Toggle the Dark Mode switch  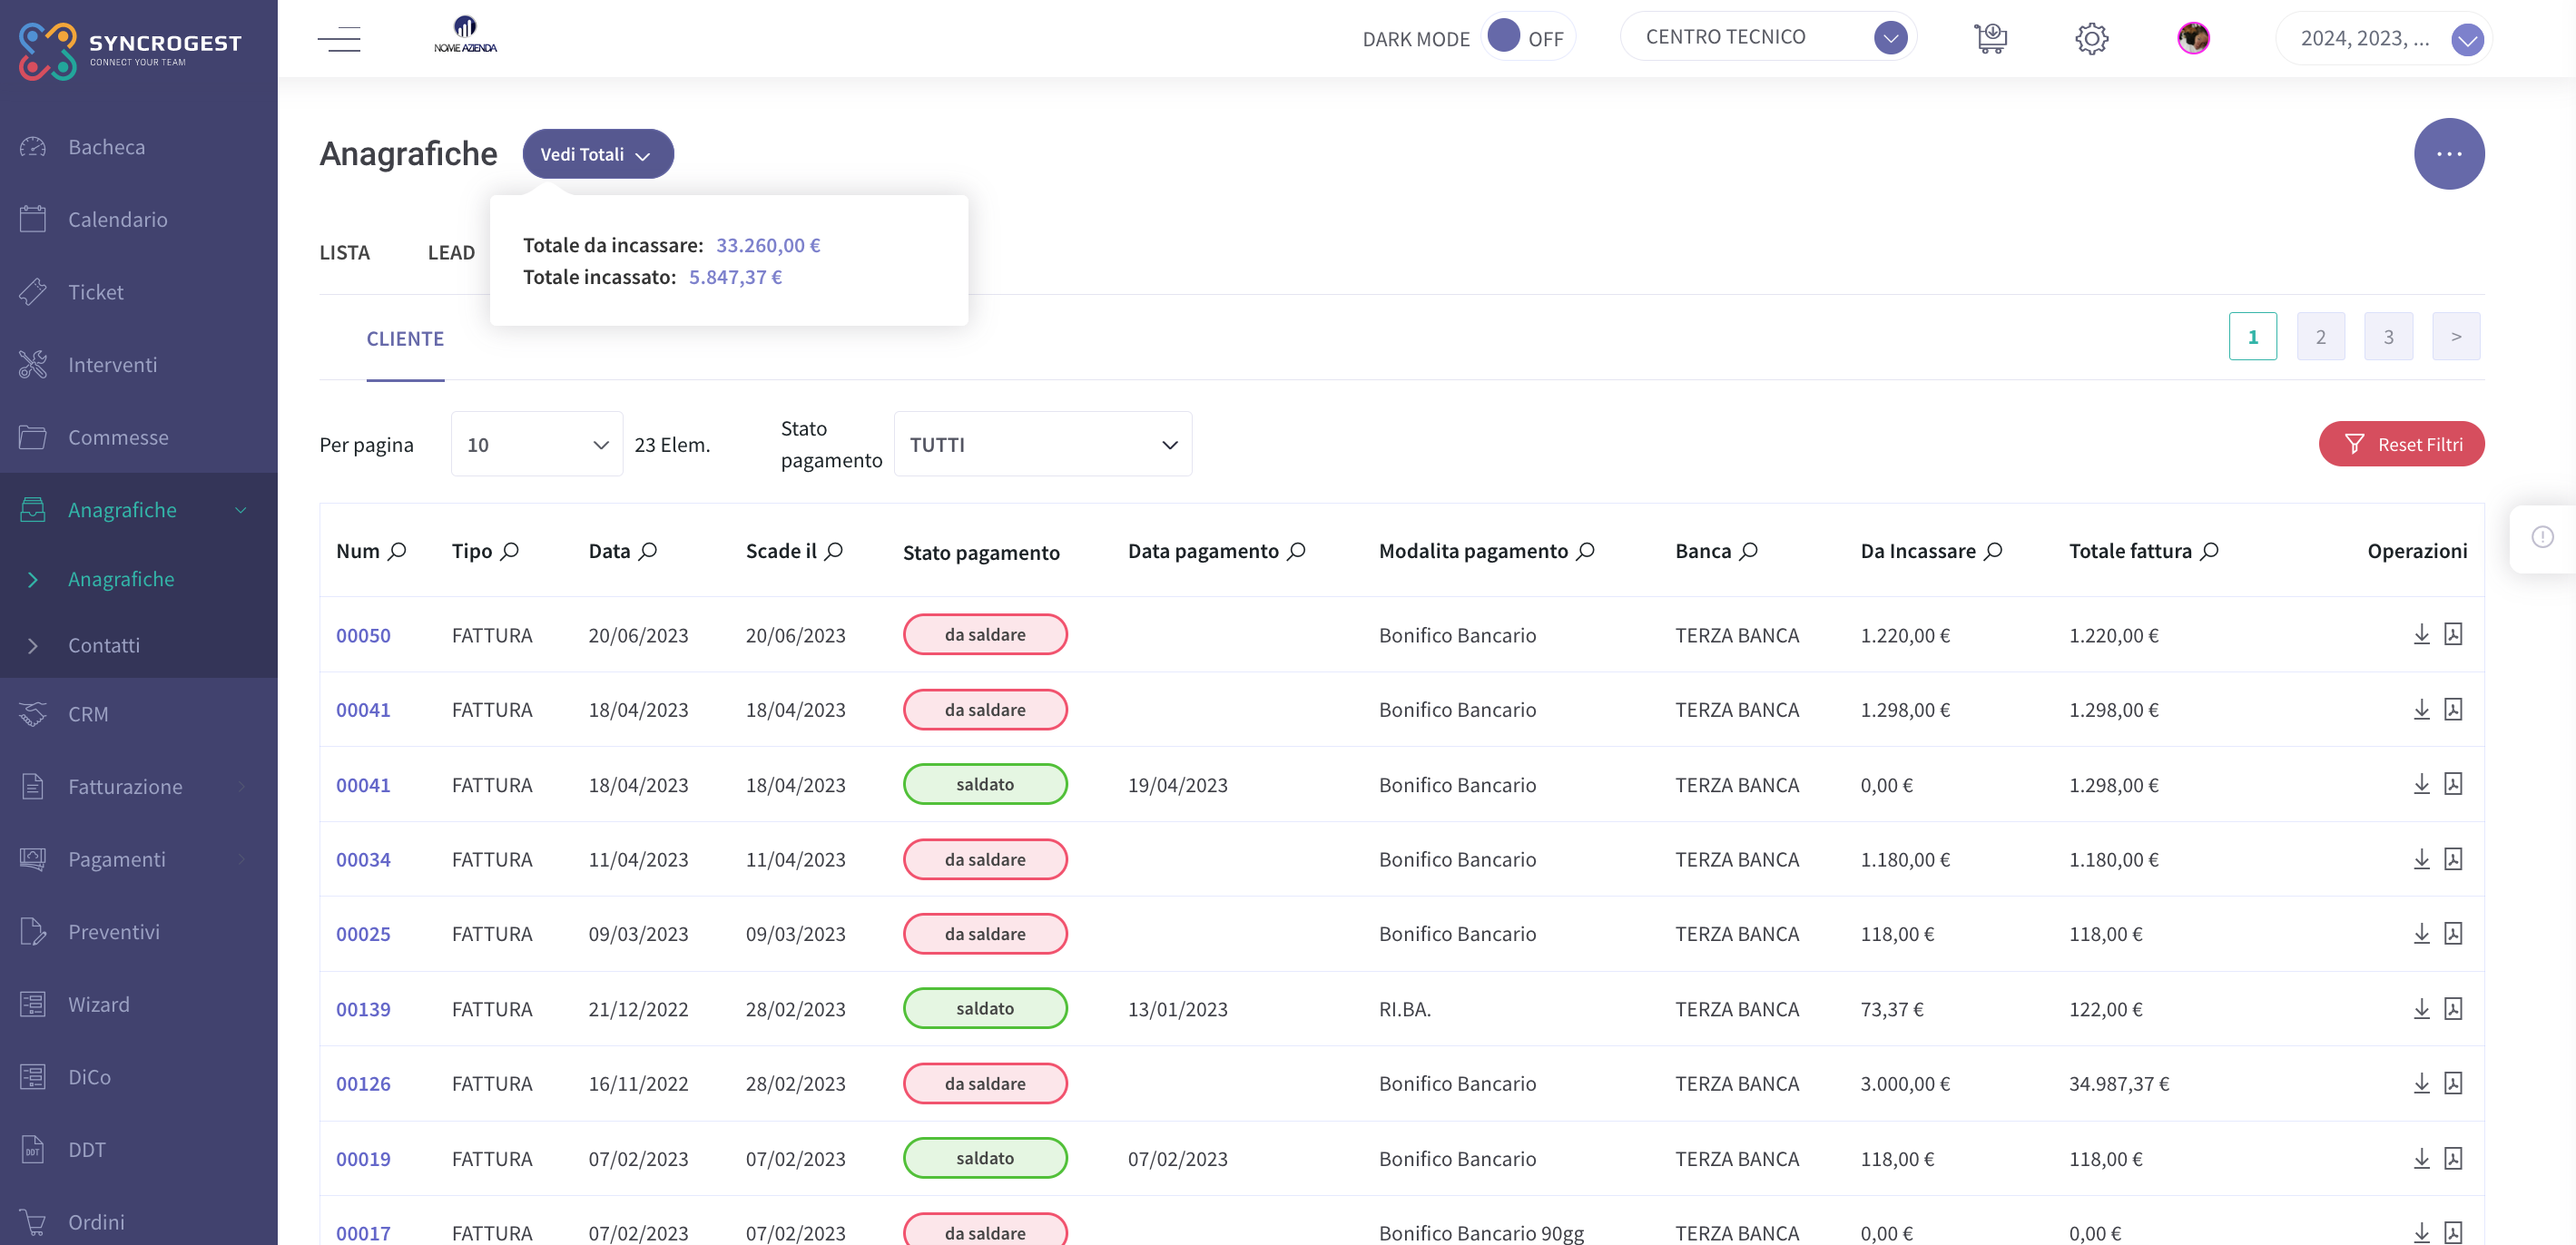click(x=1527, y=37)
